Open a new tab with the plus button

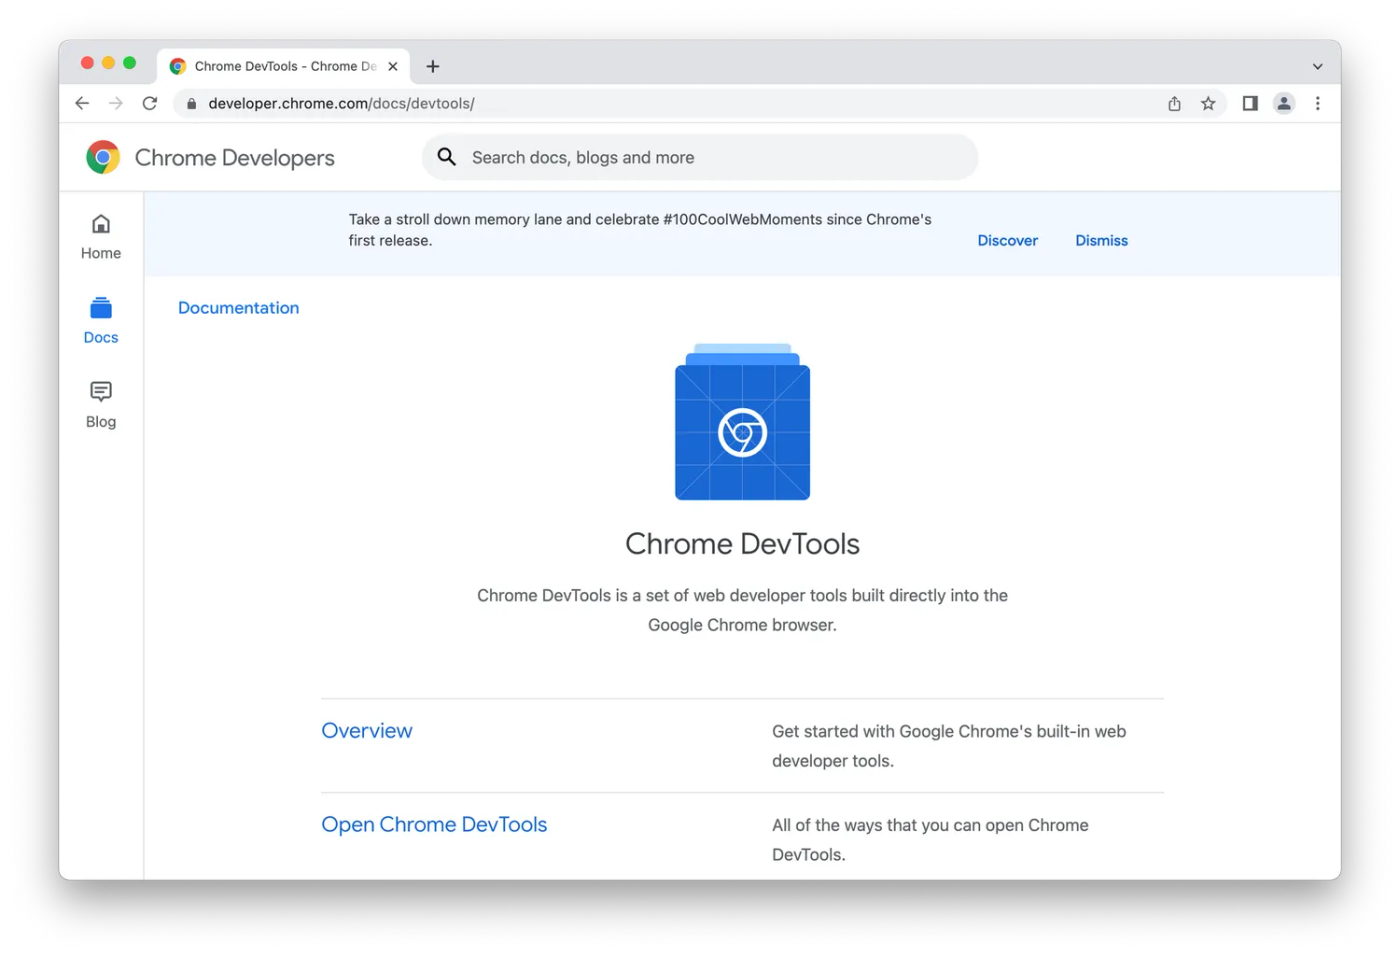coord(432,66)
